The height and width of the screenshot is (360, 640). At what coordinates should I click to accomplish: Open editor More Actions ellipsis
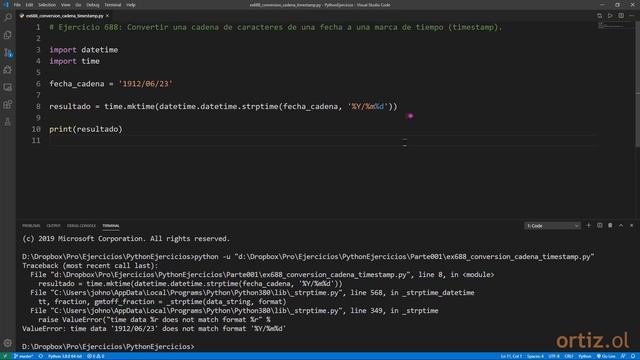tap(631, 16)
